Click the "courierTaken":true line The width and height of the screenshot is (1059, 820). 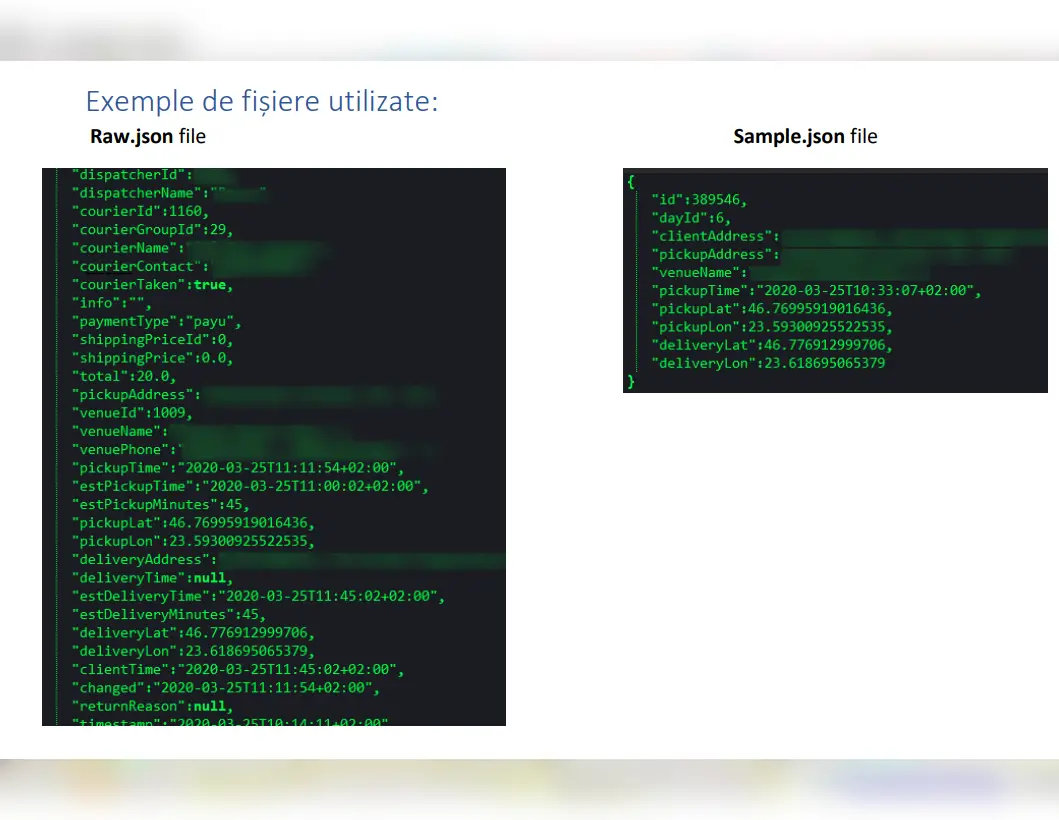[152, 284]
